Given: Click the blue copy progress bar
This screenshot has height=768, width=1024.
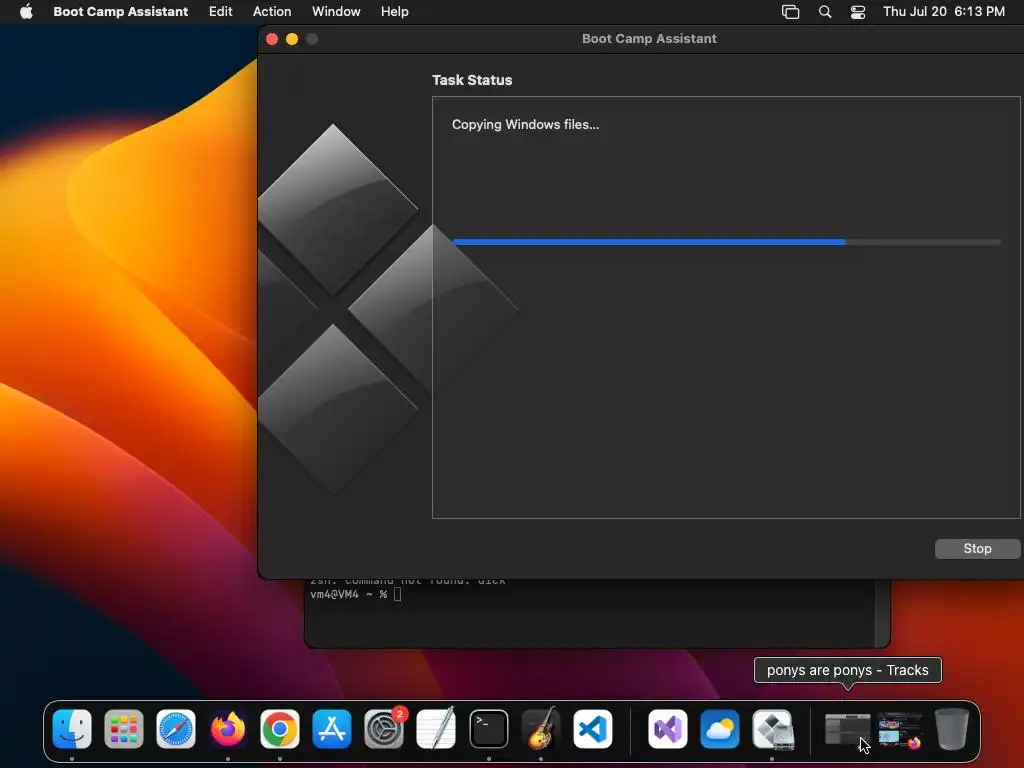Looking at the screenshot, I should (x=726, y=242).
